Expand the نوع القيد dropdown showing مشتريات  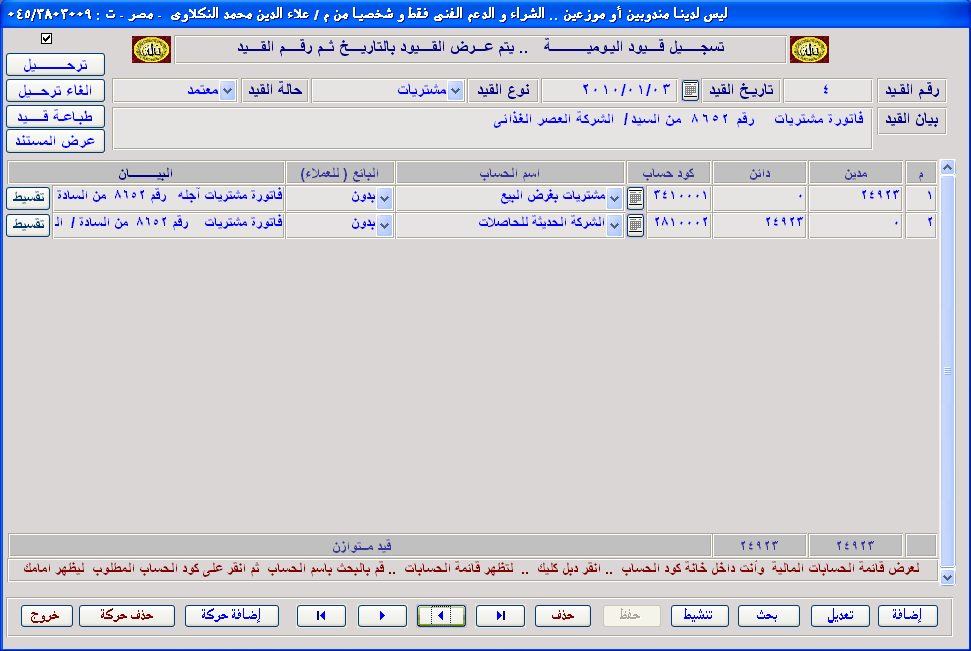click(455, 91)
